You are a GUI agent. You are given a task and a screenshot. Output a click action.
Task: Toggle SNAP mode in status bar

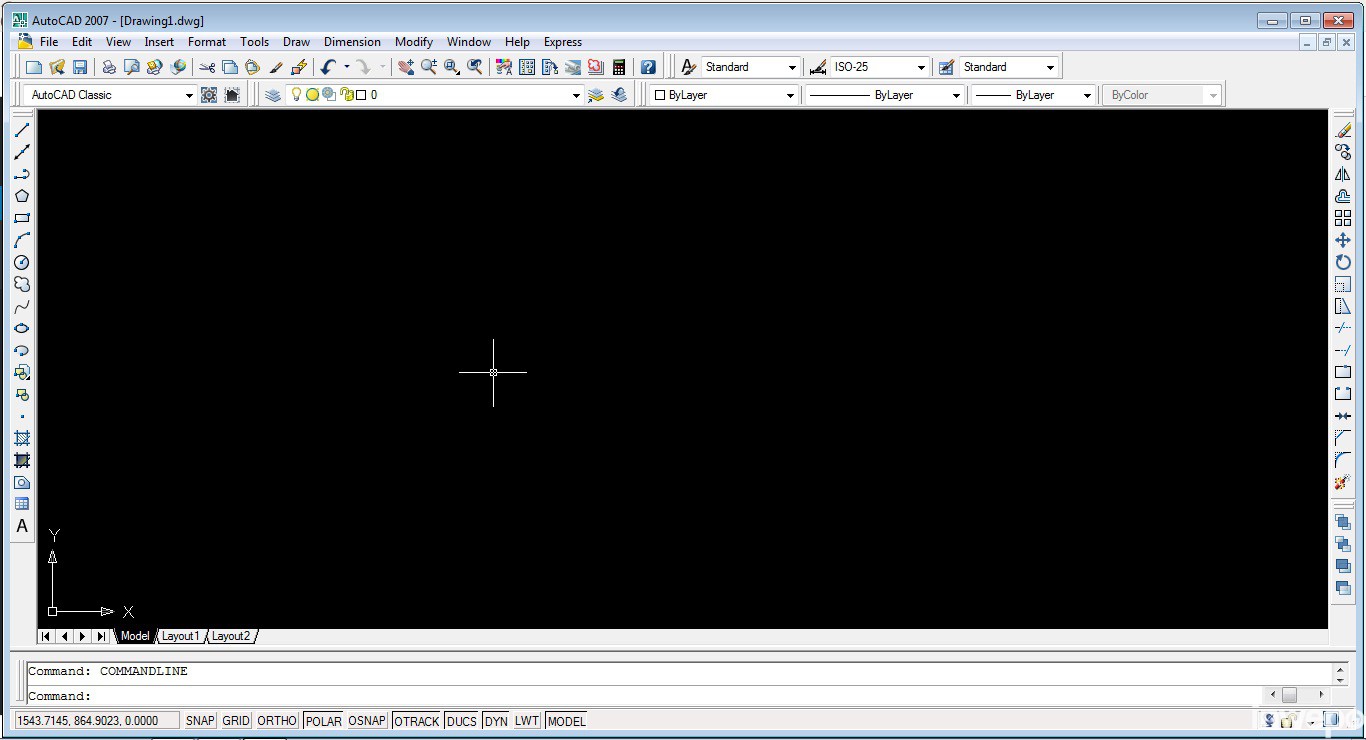(x=200, y=721)
